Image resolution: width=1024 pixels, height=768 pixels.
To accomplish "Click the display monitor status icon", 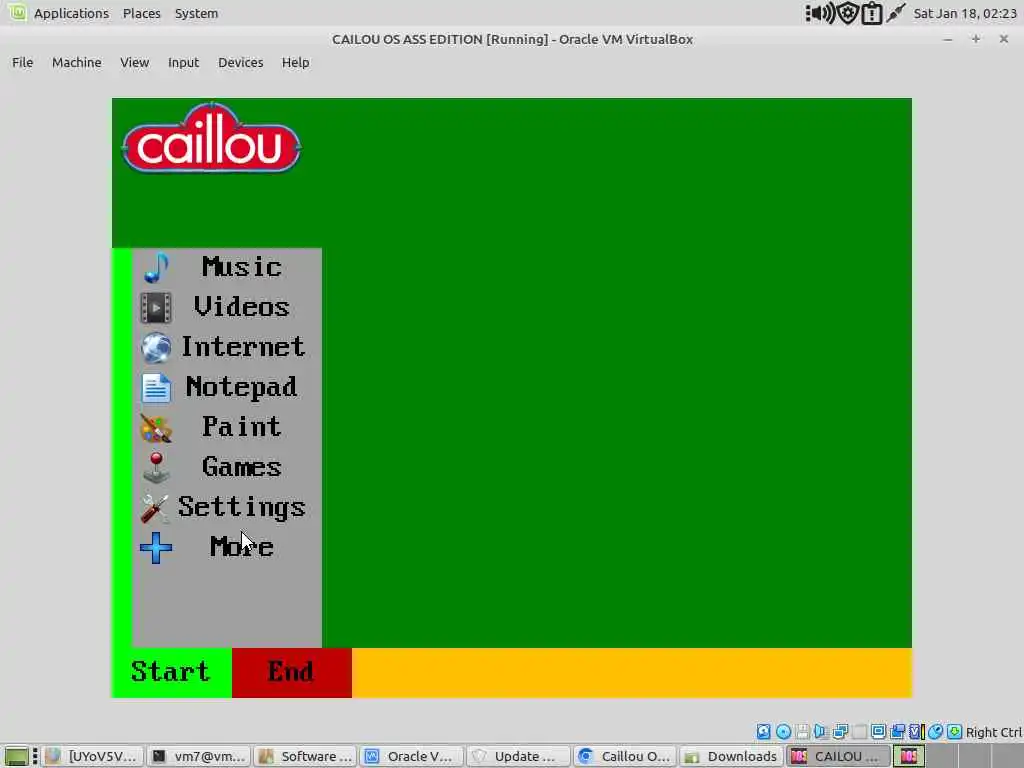I will pyautogui.click(x=878, y=731).
